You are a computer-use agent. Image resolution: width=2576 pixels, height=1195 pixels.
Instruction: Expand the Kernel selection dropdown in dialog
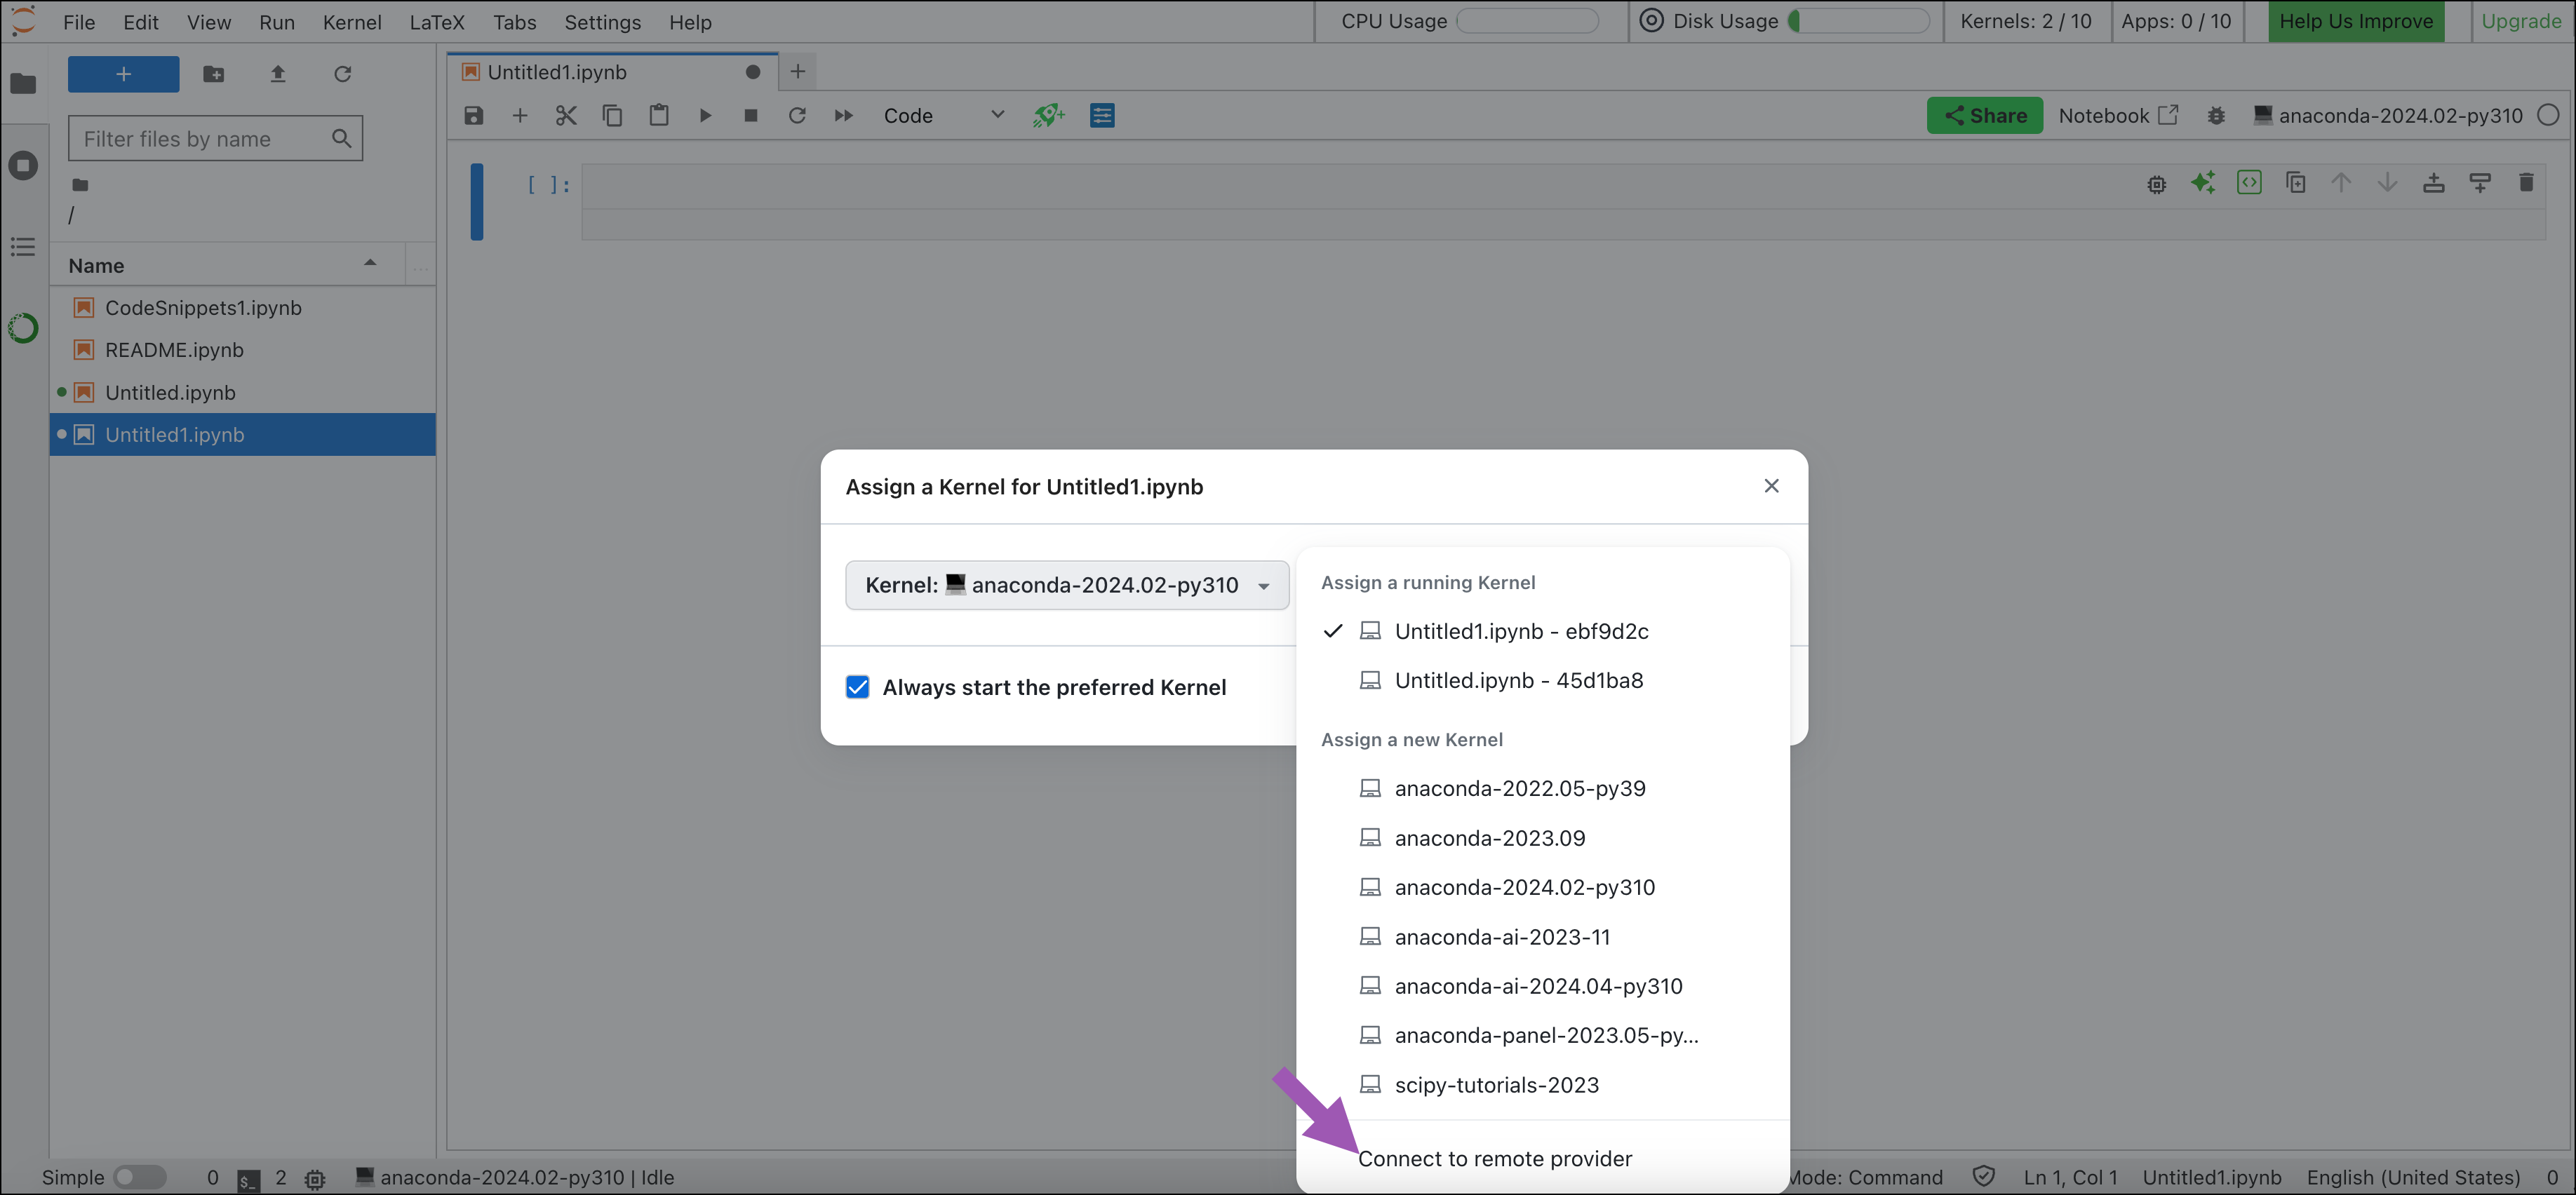(x=1067, y=585)
